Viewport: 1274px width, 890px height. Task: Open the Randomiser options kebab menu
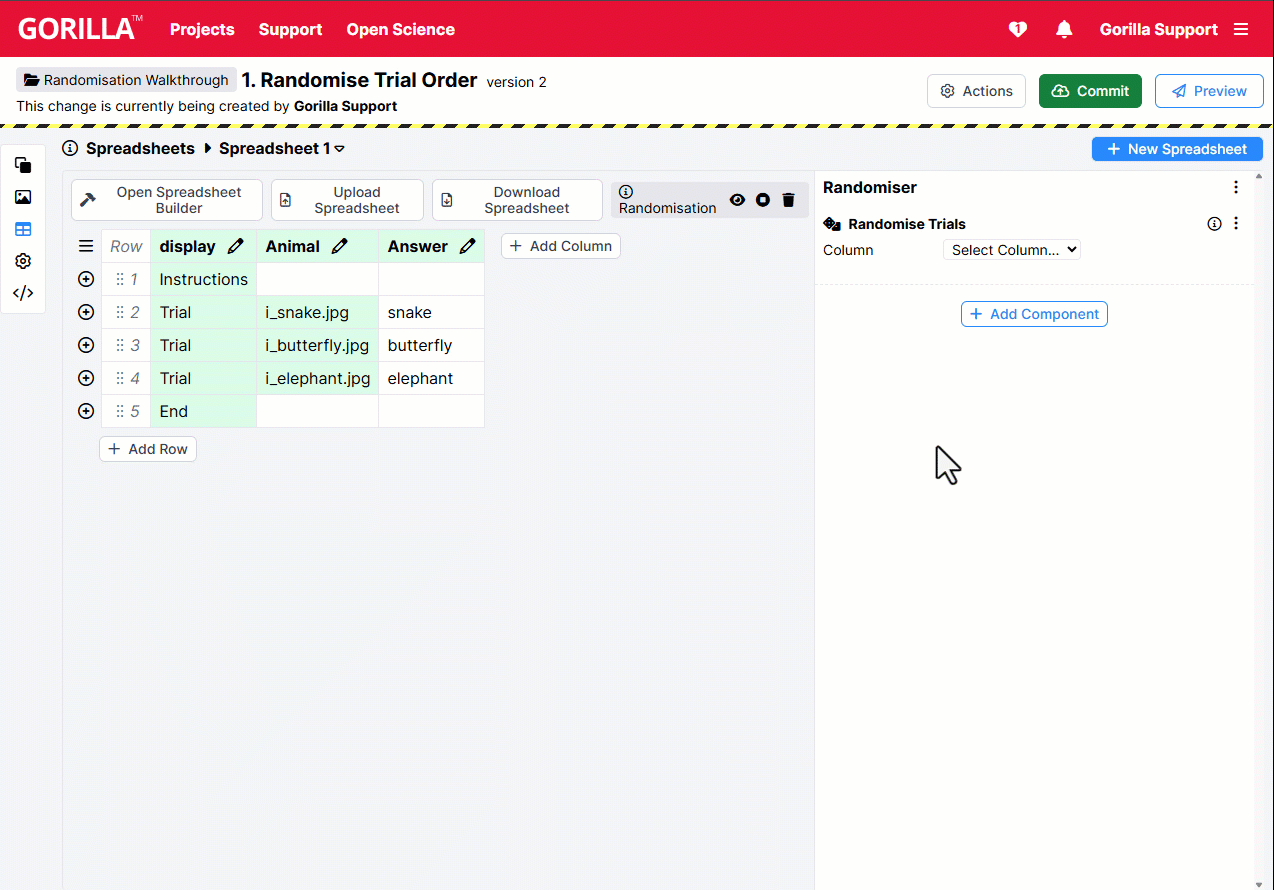(1236, 187)
